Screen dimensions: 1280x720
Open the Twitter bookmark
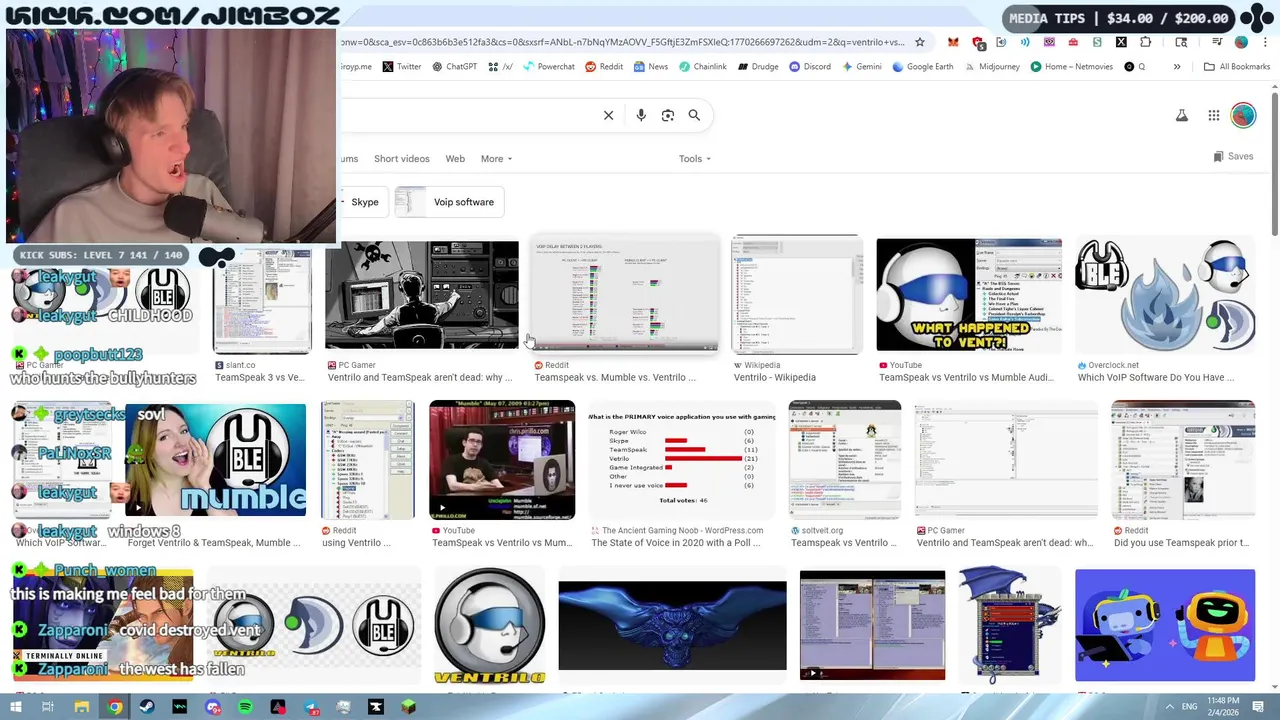[x=402, y=67]
